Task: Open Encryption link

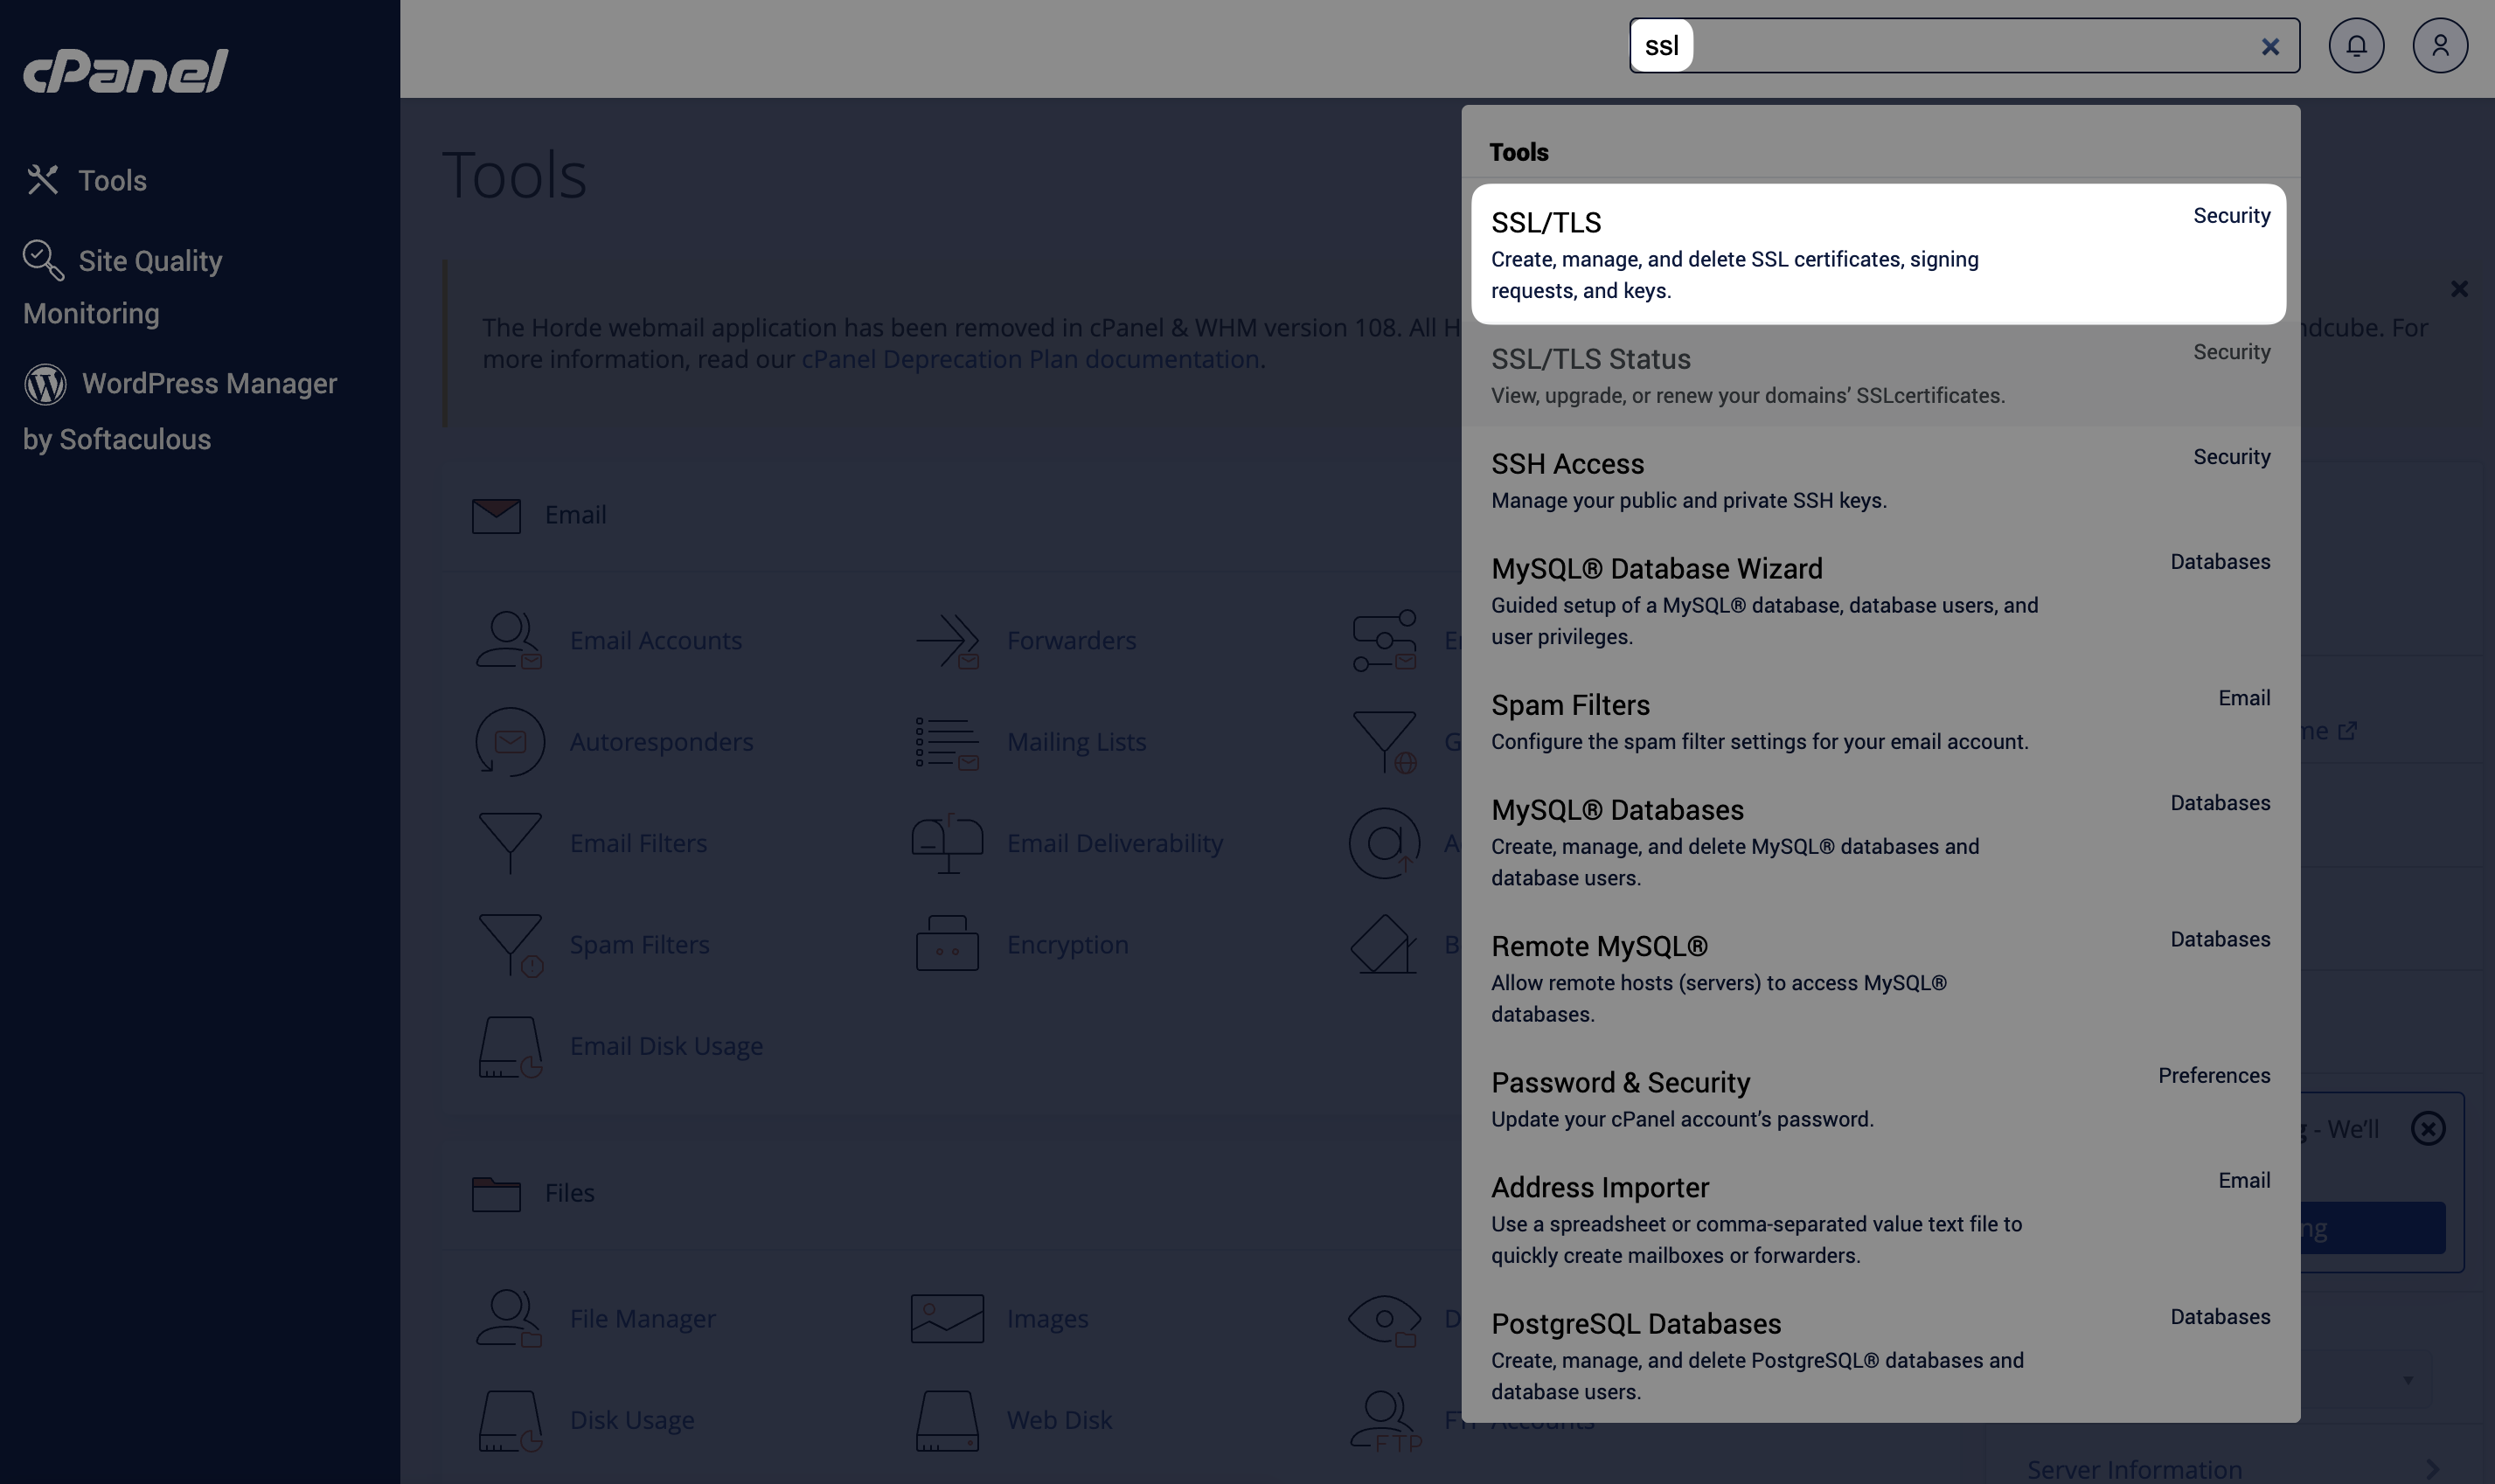Action: 1067,945
